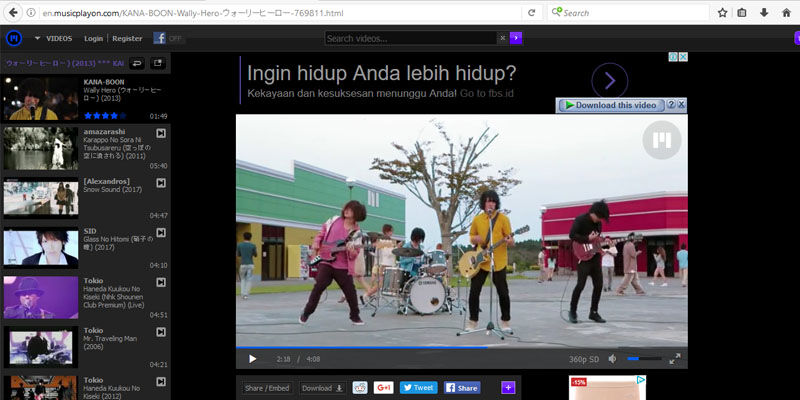Open help on download bar
Image resolution: width=800 pixels, height=400 pixels.
point(671,105)
